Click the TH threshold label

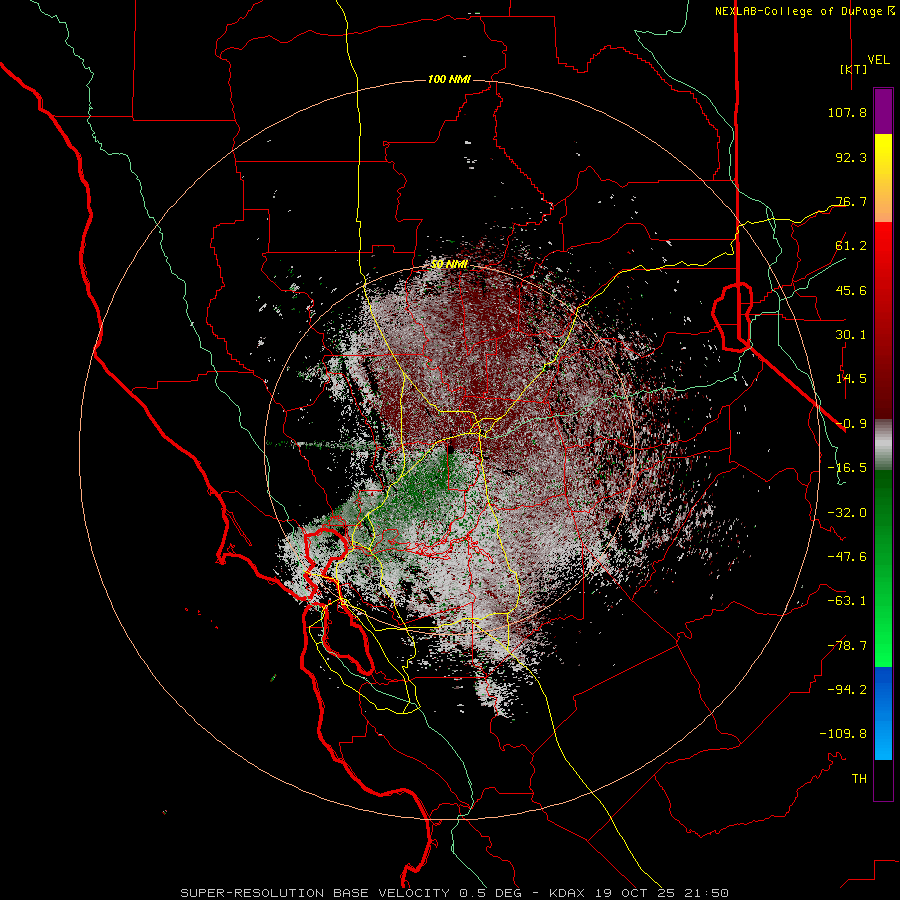coord(859,779)
